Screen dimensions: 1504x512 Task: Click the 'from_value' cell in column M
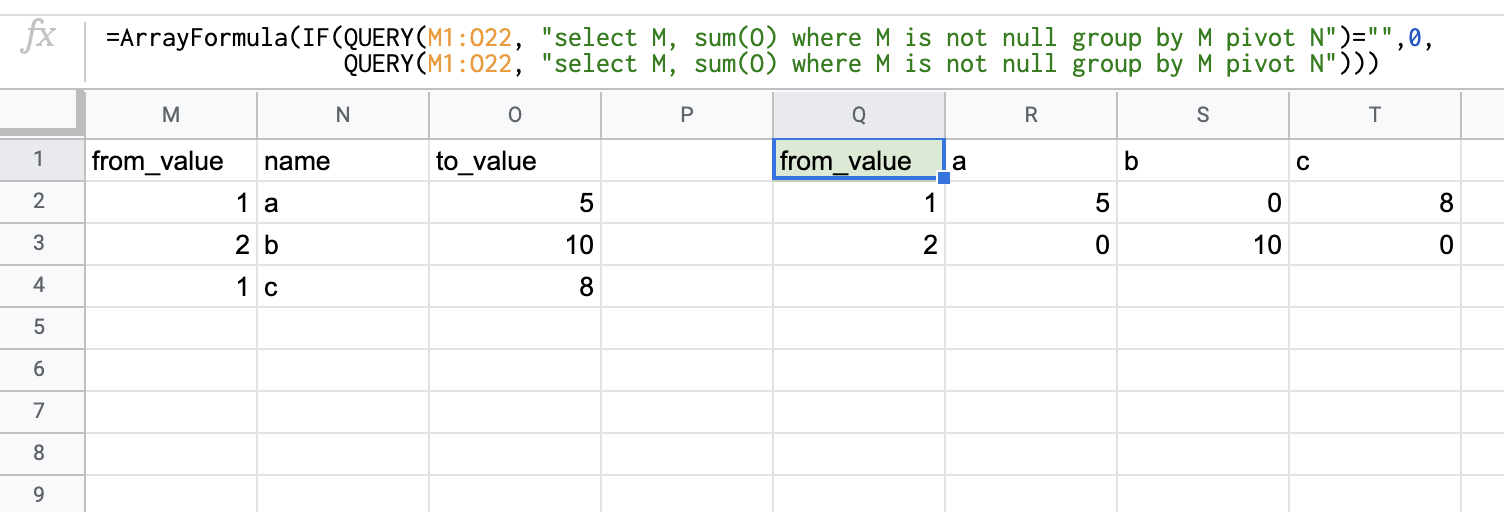[x=171, y=161]
